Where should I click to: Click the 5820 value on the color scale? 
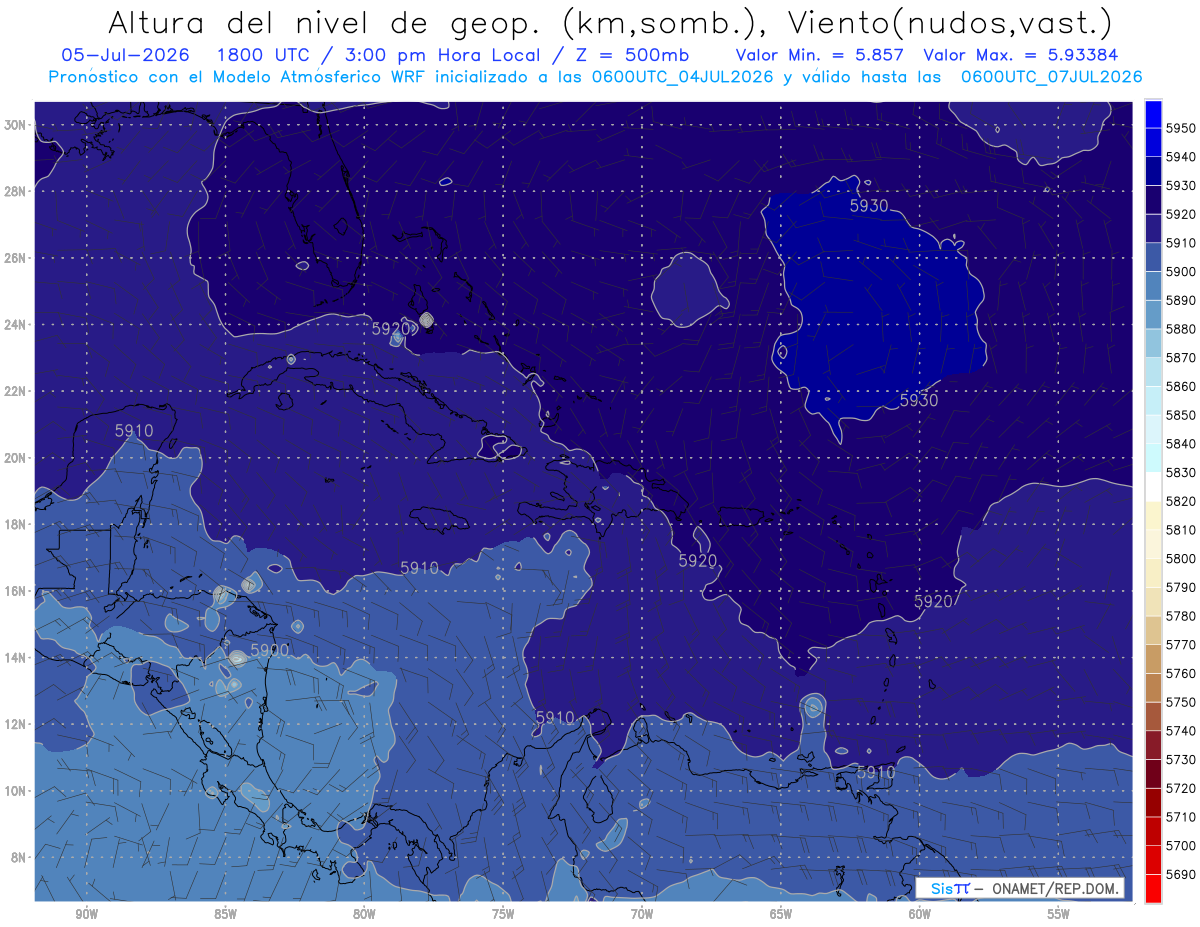click(1181, 501)
